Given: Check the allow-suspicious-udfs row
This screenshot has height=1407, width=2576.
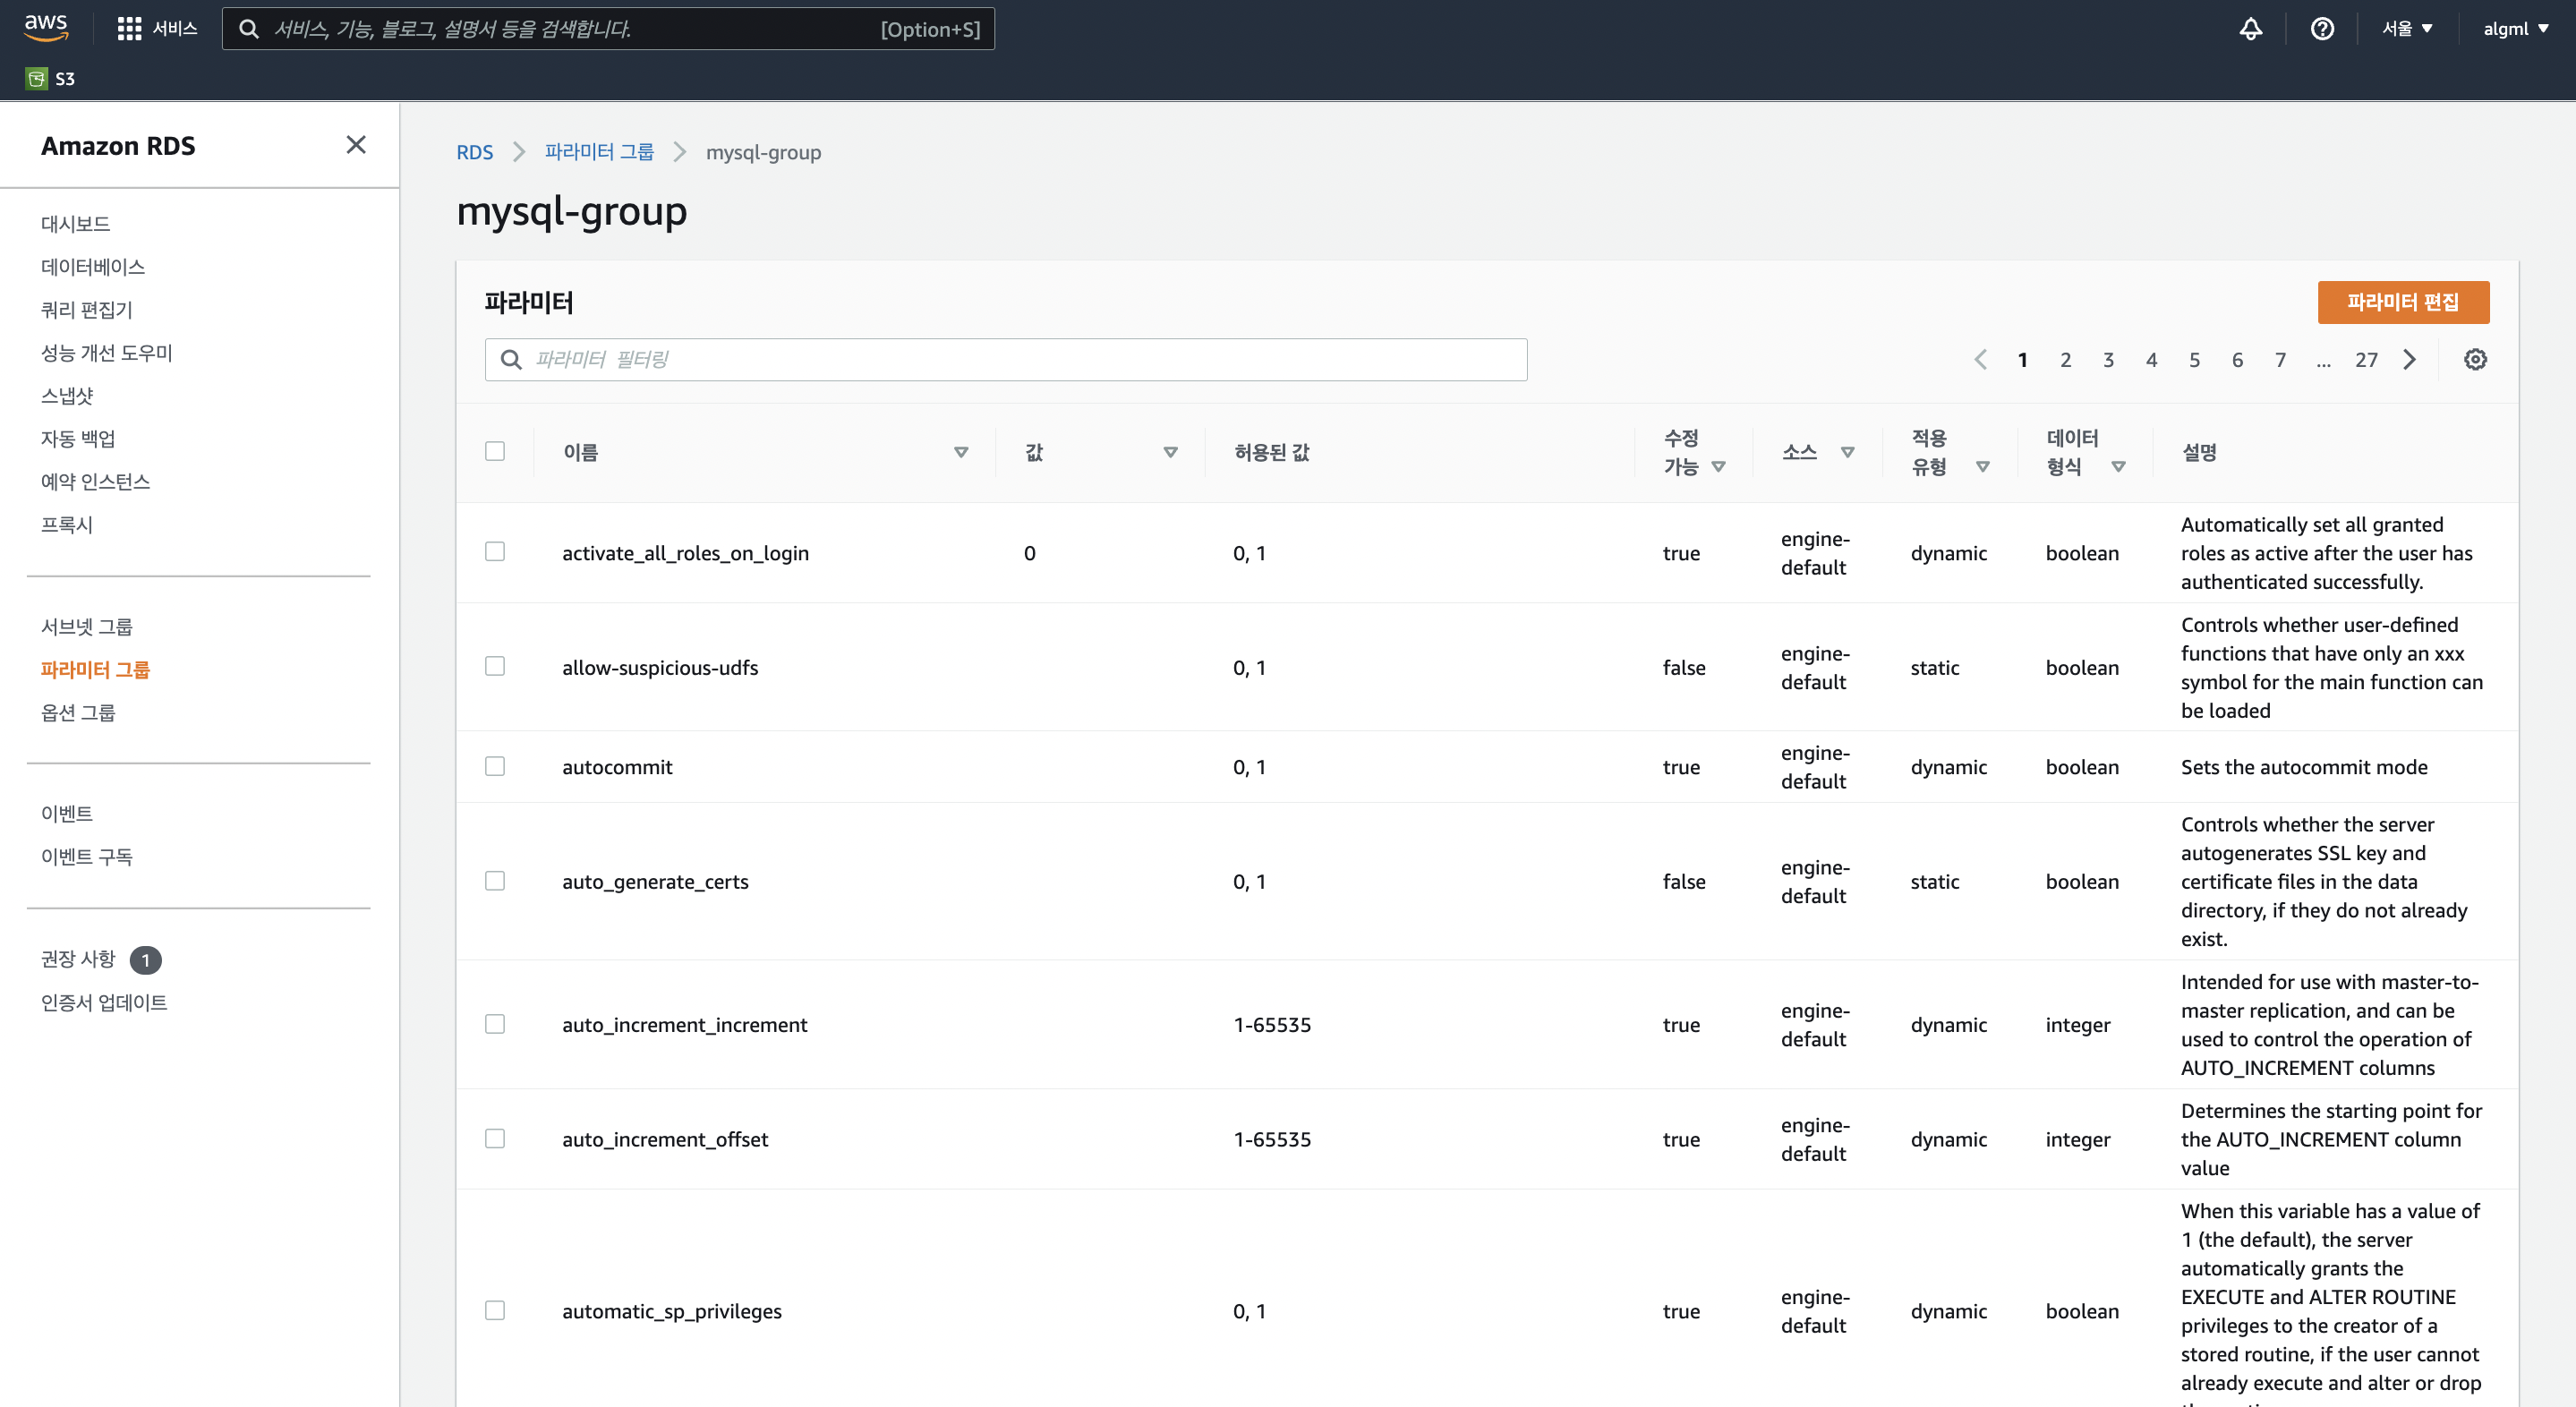Looking at the screenshot, I should [495, 666].
